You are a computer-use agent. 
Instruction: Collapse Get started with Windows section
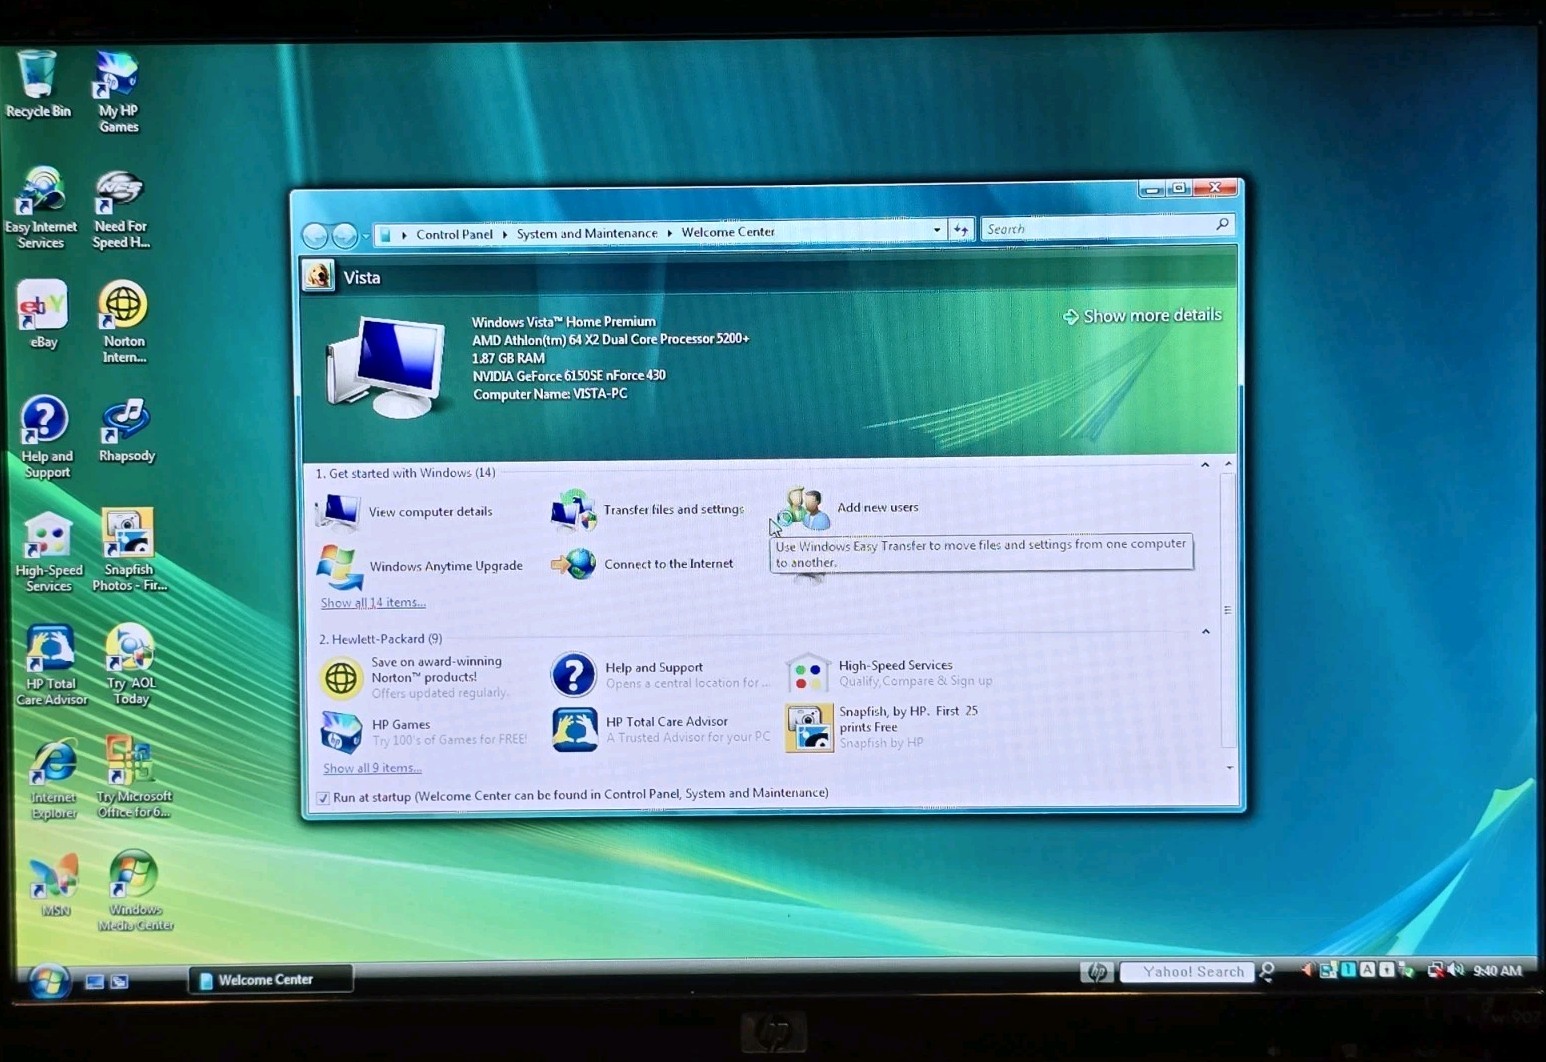pos(1205,465)
